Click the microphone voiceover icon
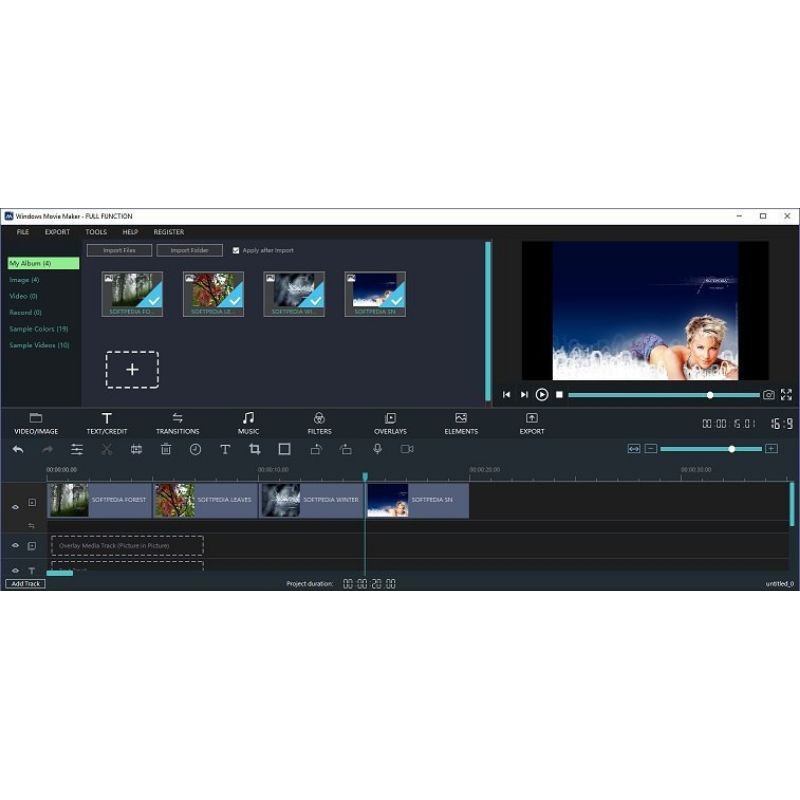This screenshot has width=800, height=800. 378,450
